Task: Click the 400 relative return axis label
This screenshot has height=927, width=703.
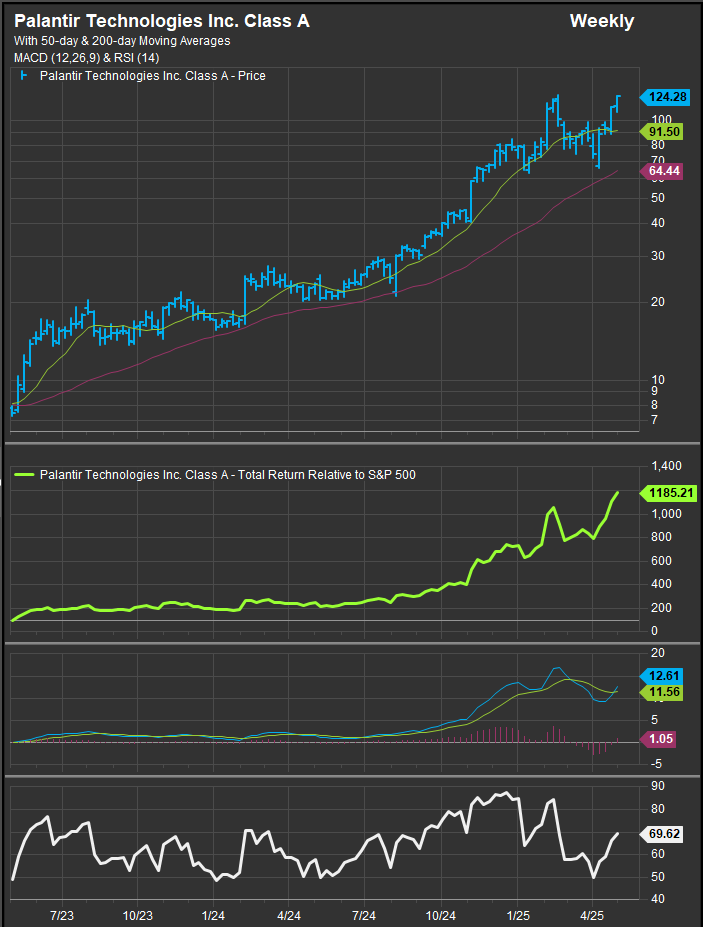Action: pos(662,584)
